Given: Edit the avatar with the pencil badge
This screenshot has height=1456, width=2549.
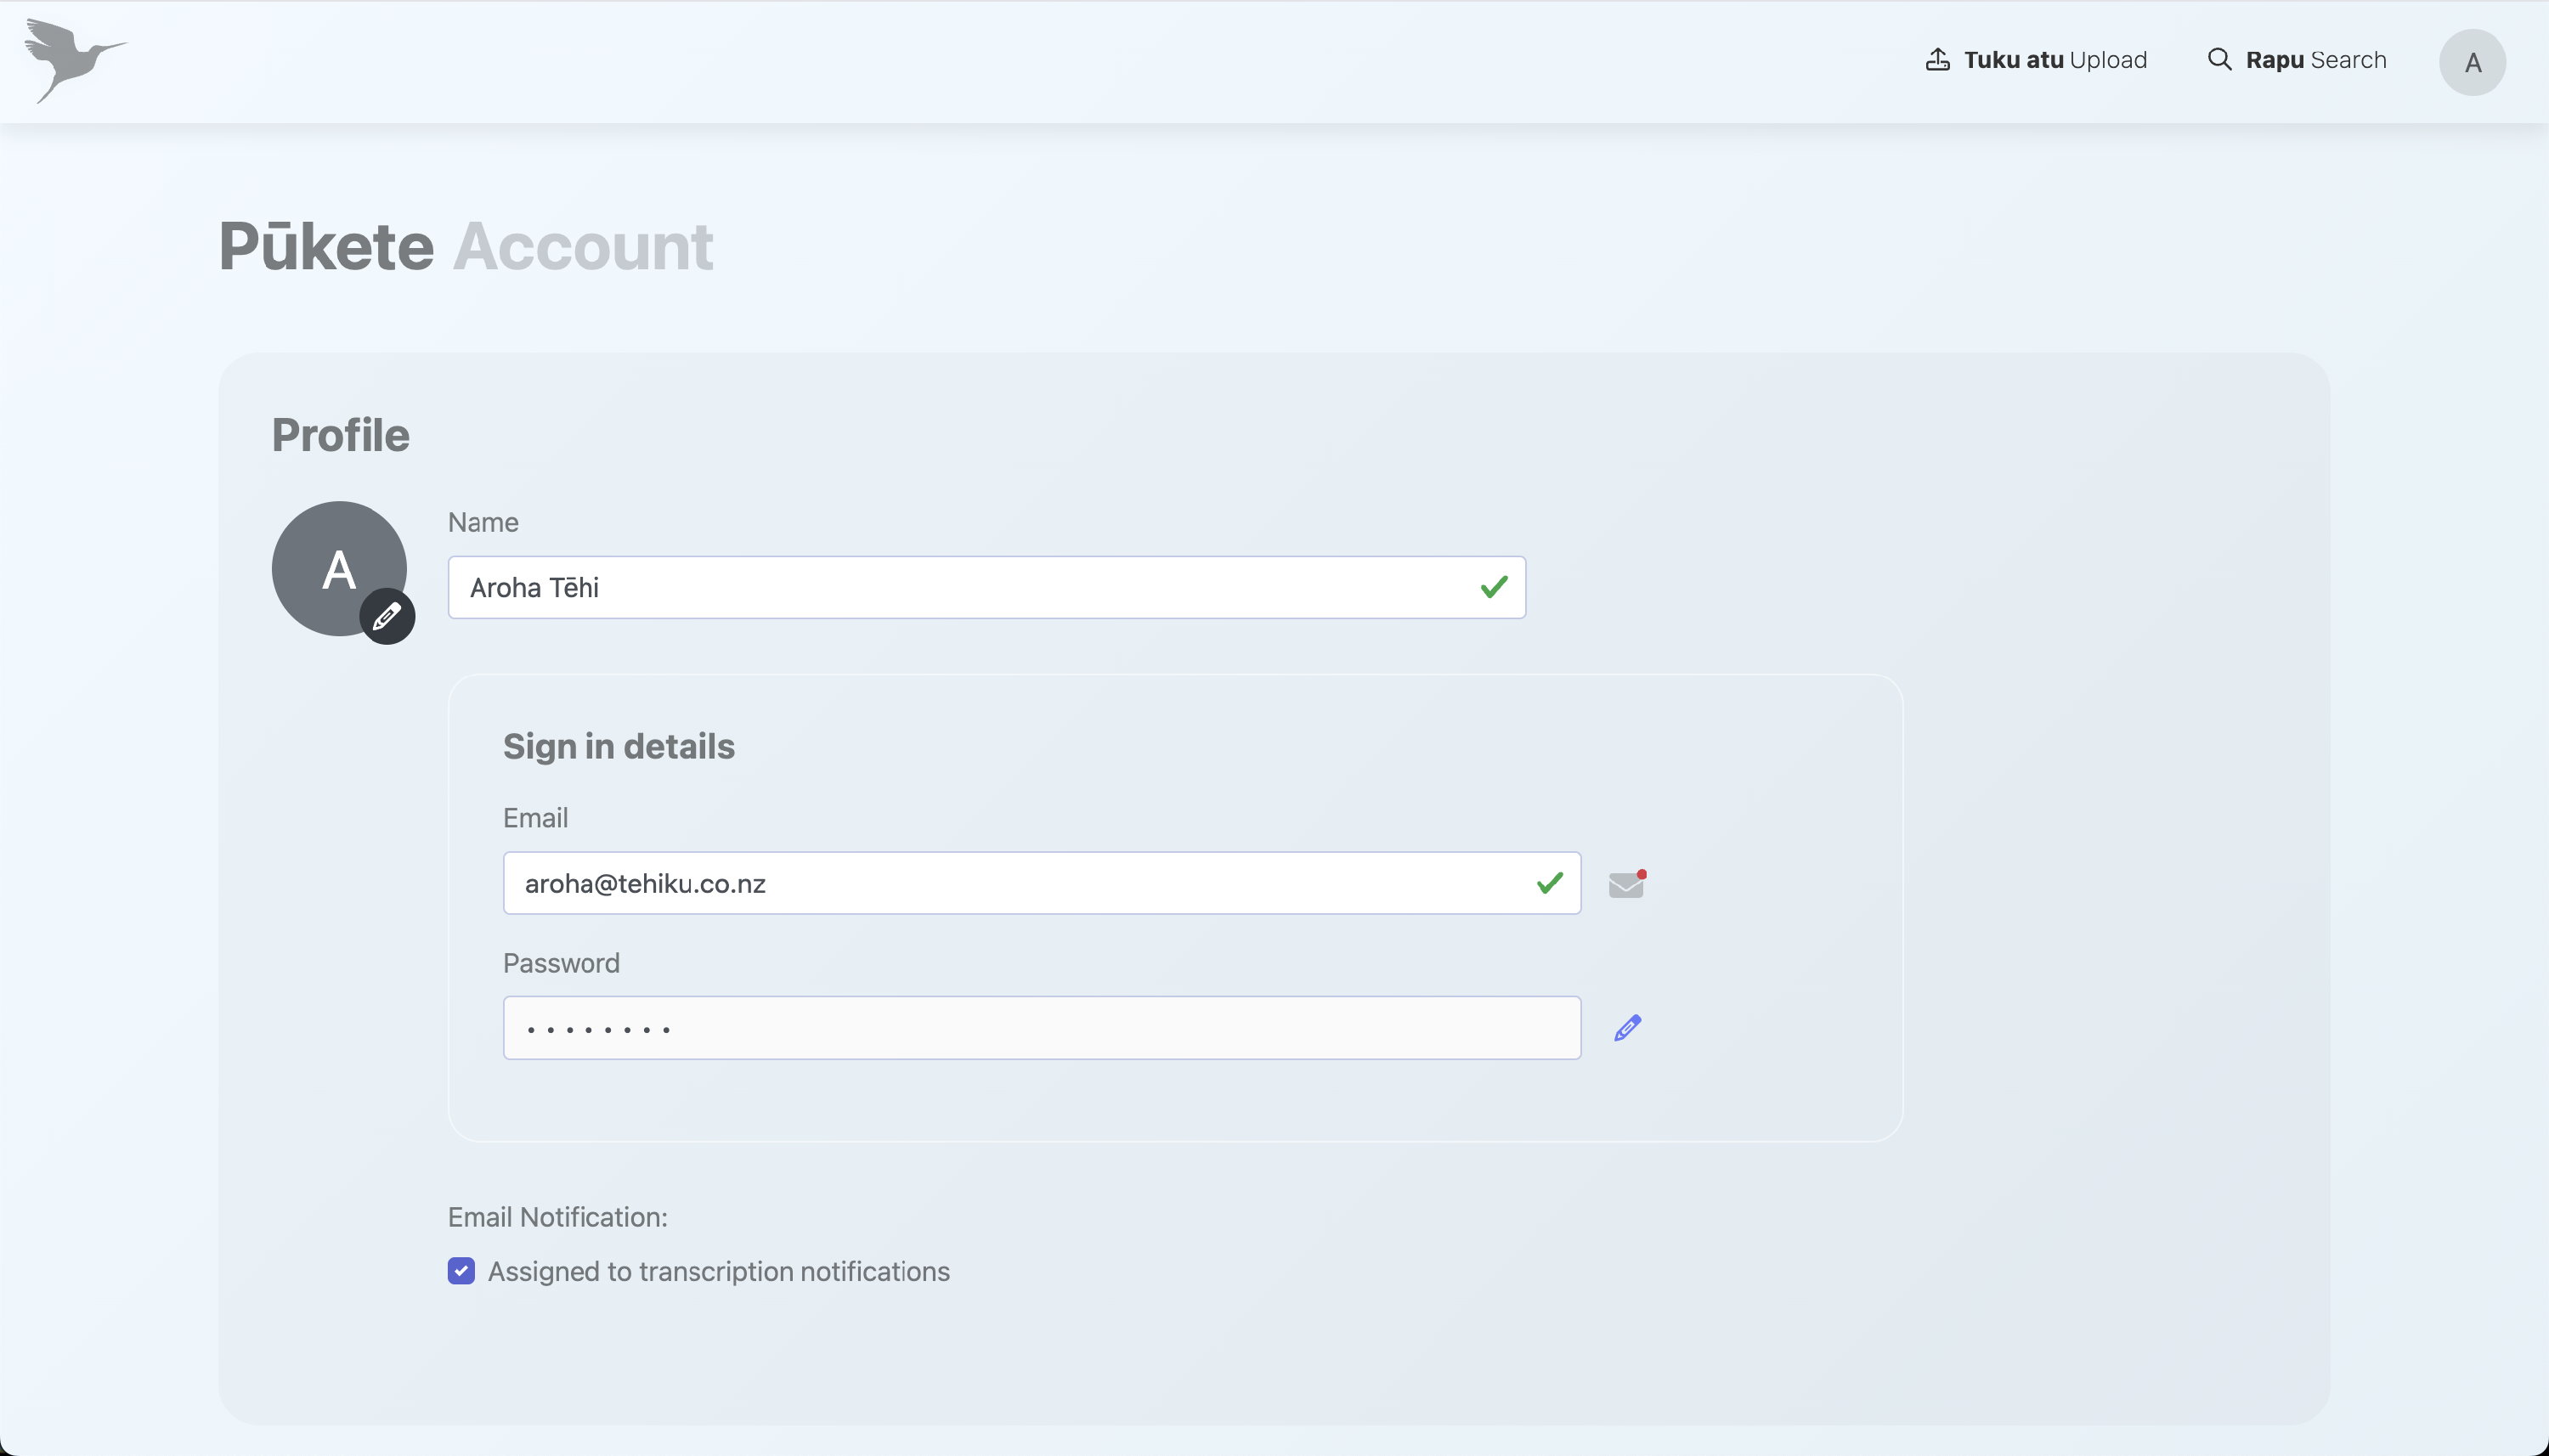Looking at the screenshot, I should pyautogui.click(x=387, y=616).
